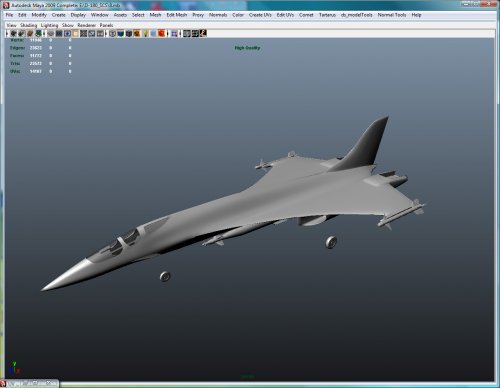Enable Wireframe on Shaded icon
The height and width of the screenshot is (388, 500).
(x=129, y=33)
